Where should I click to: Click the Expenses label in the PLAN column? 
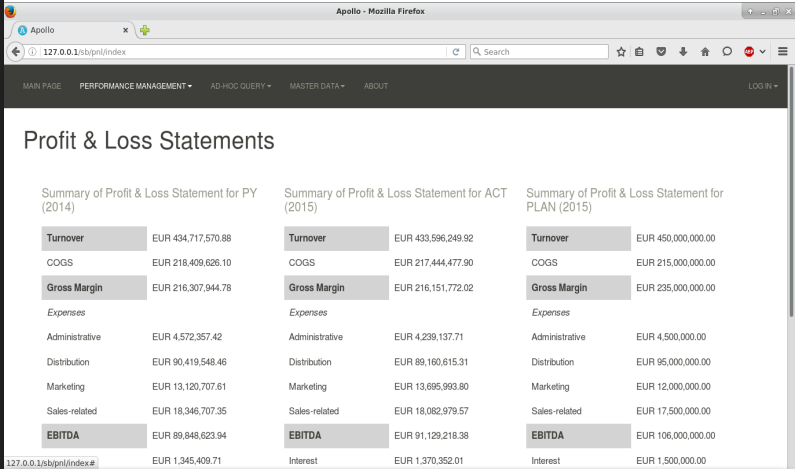point(551,312)
